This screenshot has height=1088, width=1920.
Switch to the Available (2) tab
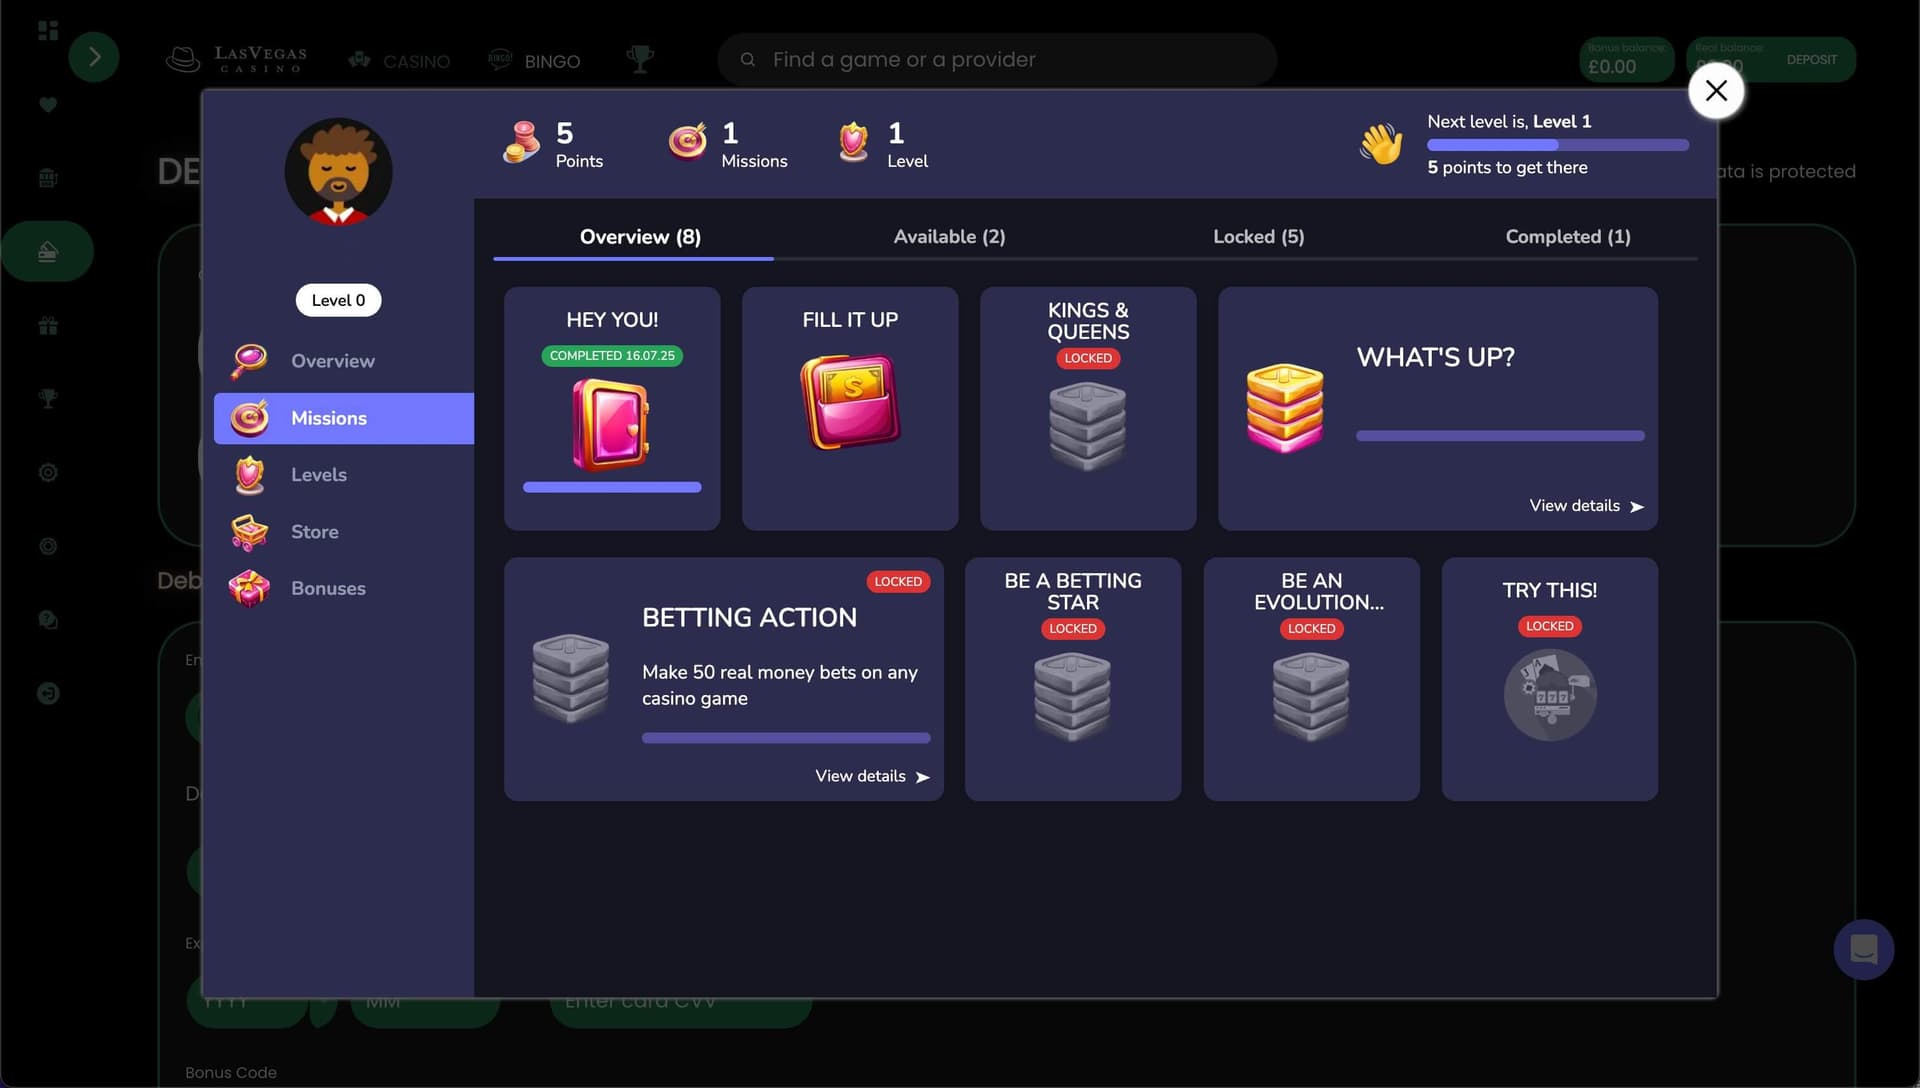[x=949, y=237]
